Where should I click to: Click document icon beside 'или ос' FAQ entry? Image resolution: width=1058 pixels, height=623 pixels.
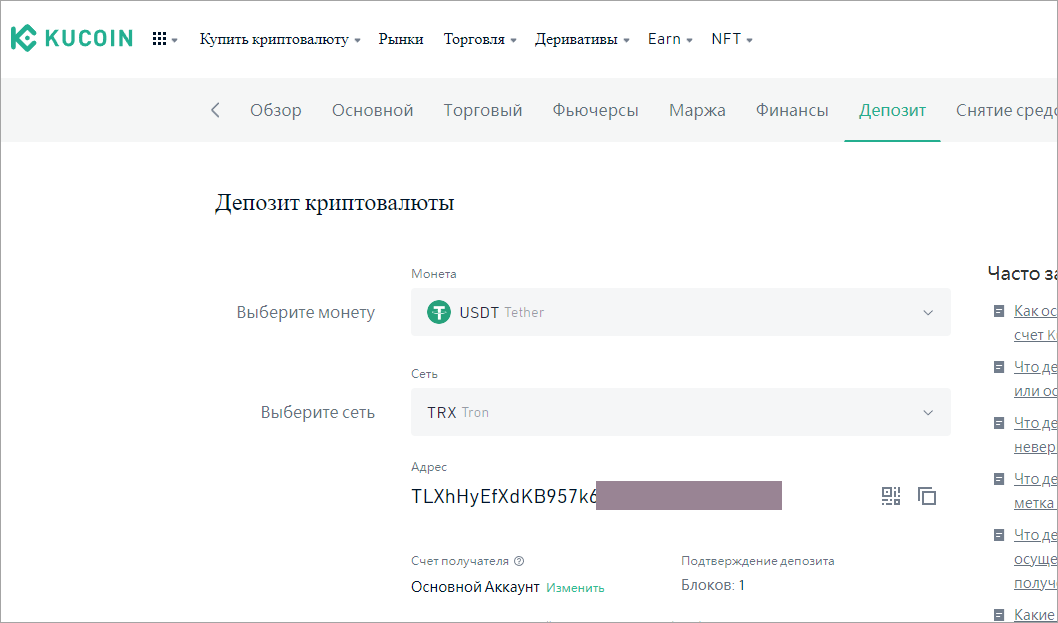999,367
